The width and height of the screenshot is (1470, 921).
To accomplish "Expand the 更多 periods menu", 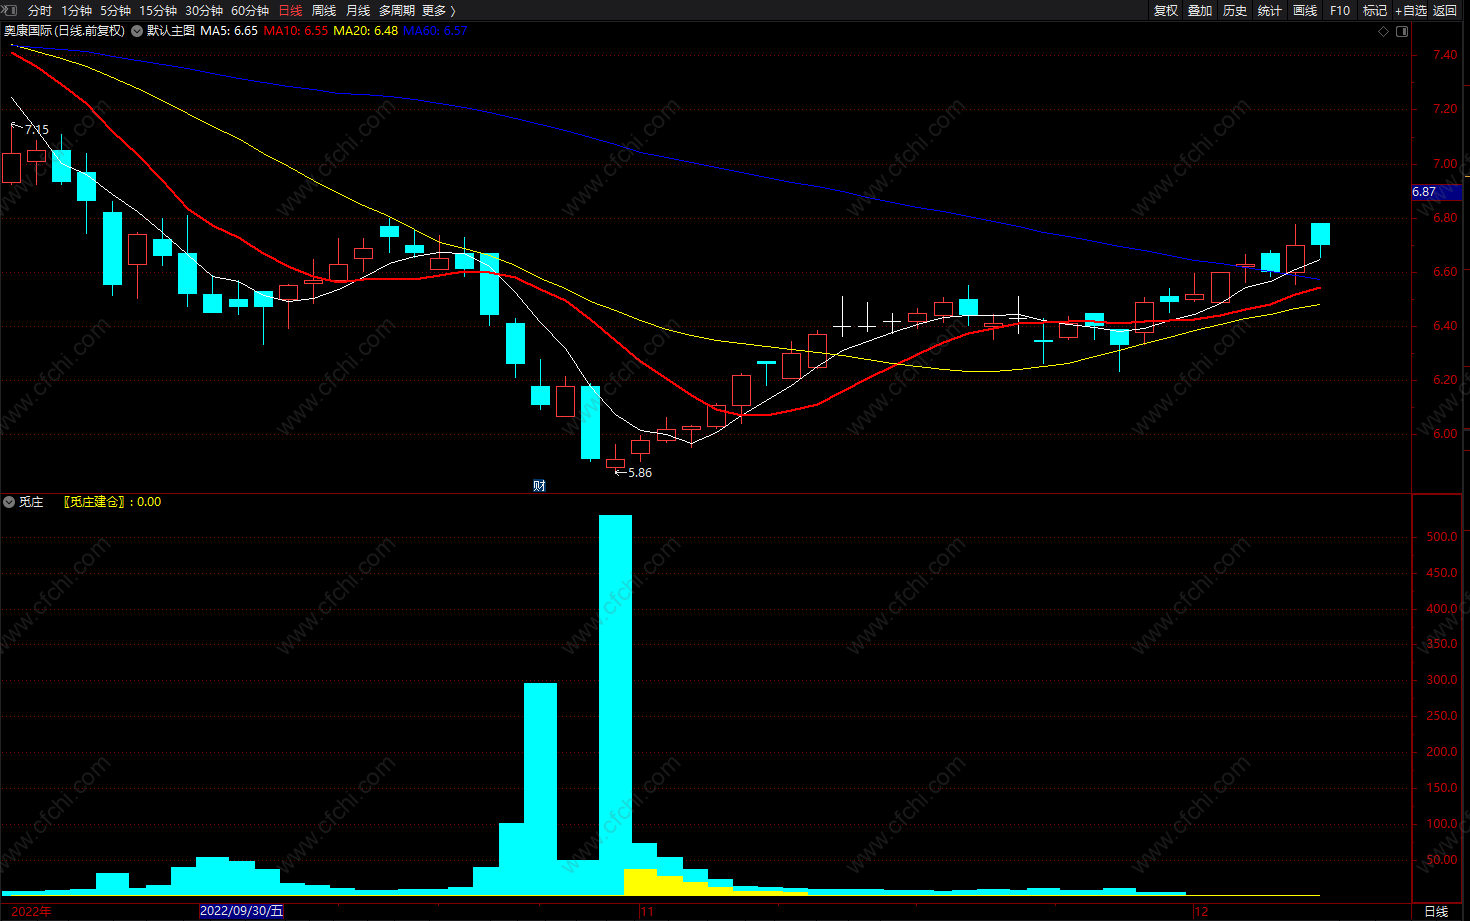I will [438, 10].
